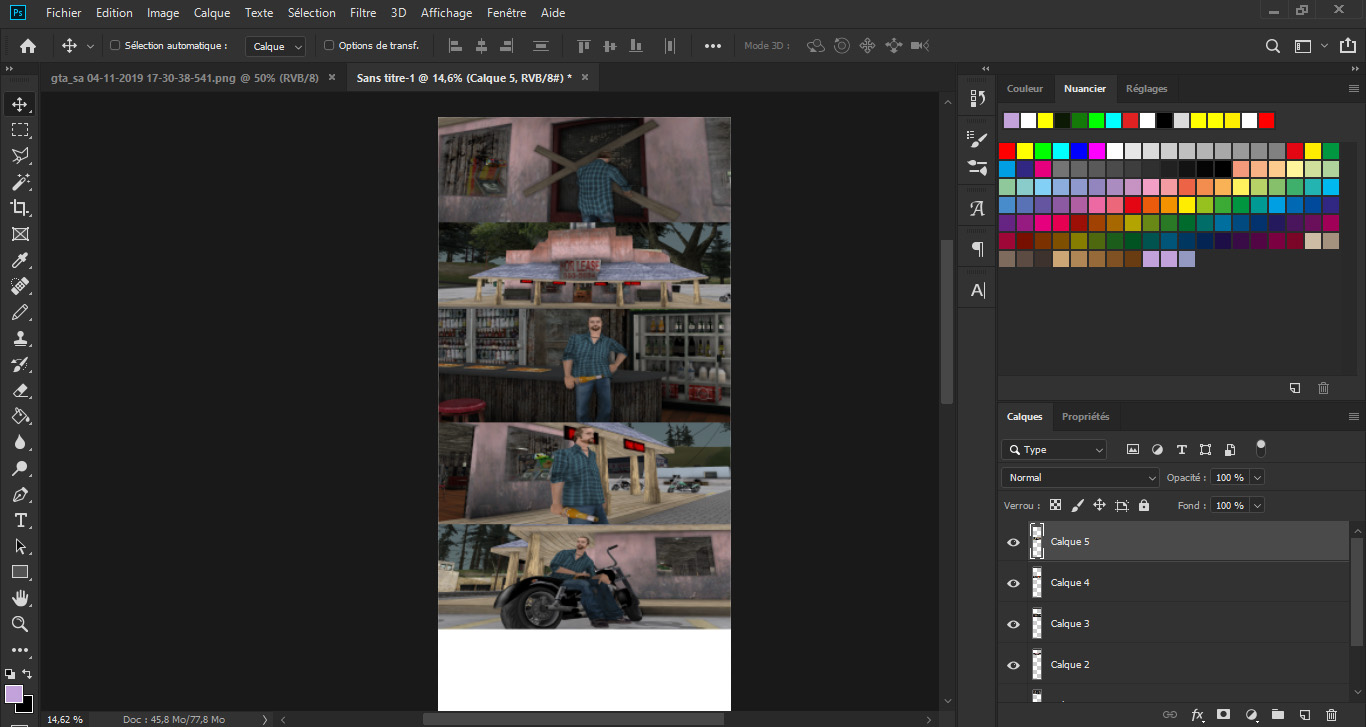Open the Type layer filter dropdown

tap(1054, 450)
